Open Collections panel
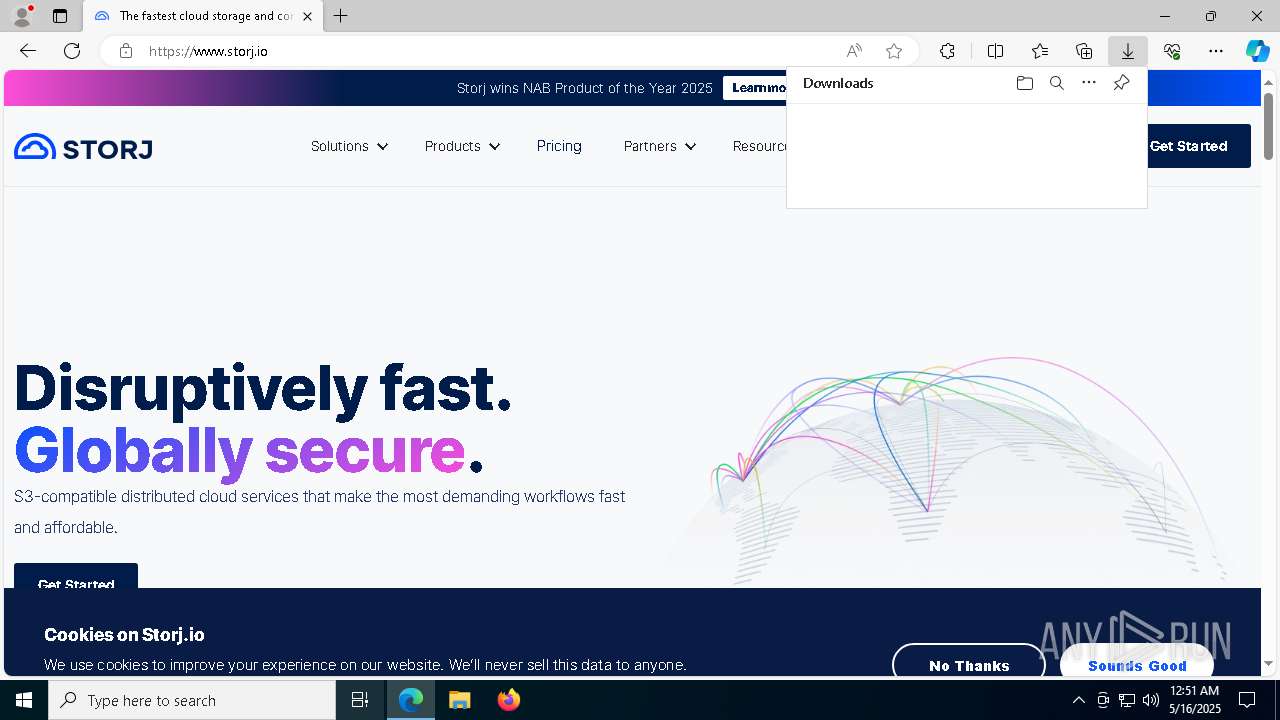Image resolution: width=1280 pixels, height=720 pixels. click(1084, 51)
